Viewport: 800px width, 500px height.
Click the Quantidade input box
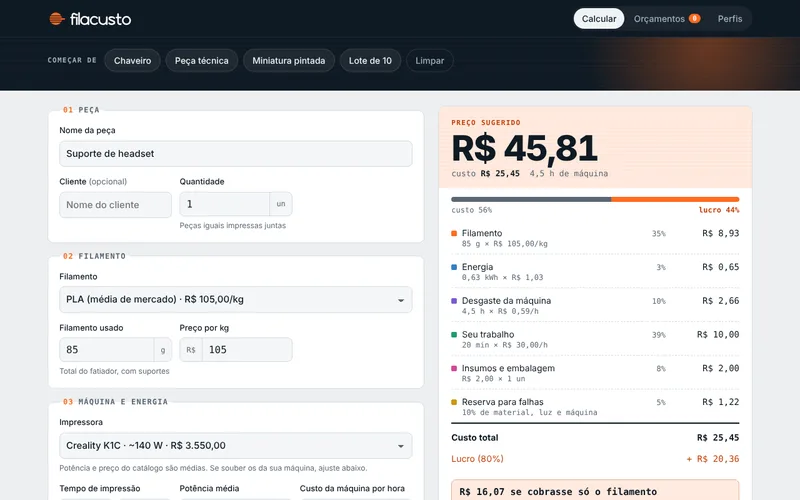(x=224, y=204)
